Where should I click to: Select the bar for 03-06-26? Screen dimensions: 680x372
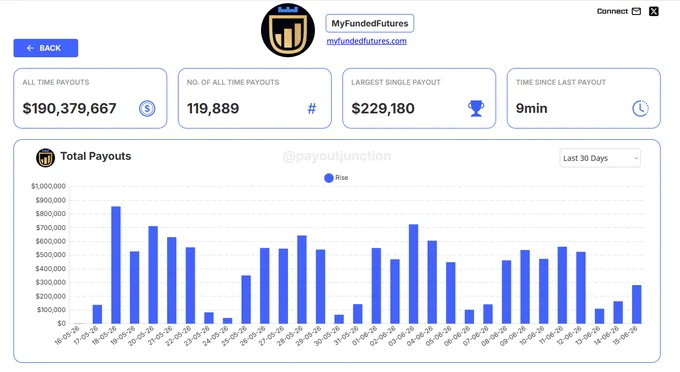click(413, 274)
